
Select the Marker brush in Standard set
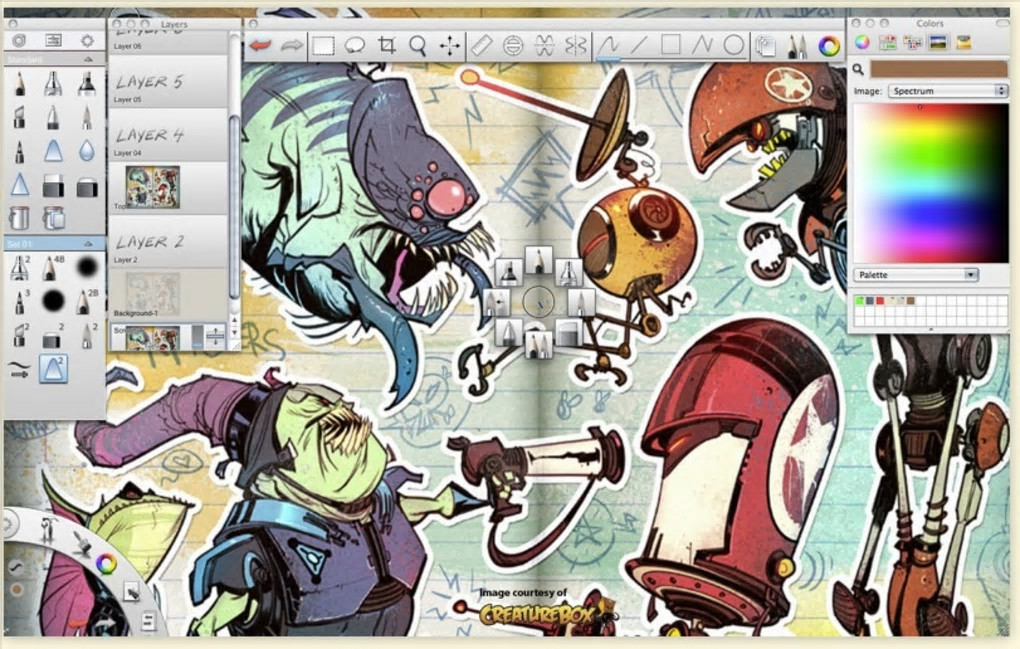(x=87, y=84)
